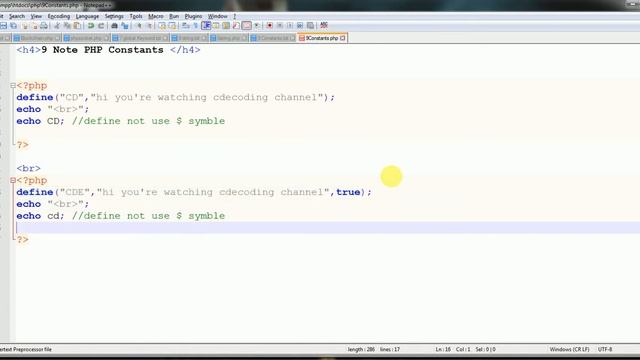640x360 pixels.
Task: Open the Search menu
Action: click(x=17, y=16)
